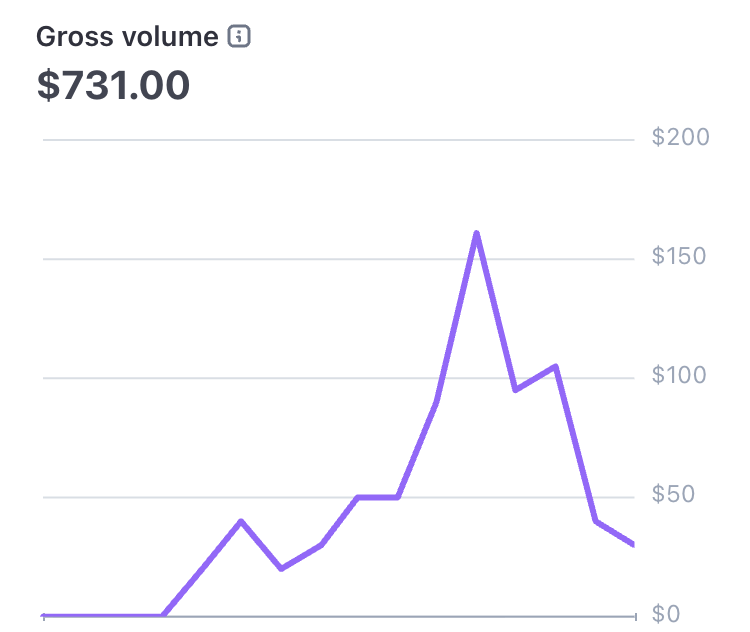Viewport: 750px width, 632px height.
Task: Click the purple line's starting point at left
Action: (x=45, y=615)
